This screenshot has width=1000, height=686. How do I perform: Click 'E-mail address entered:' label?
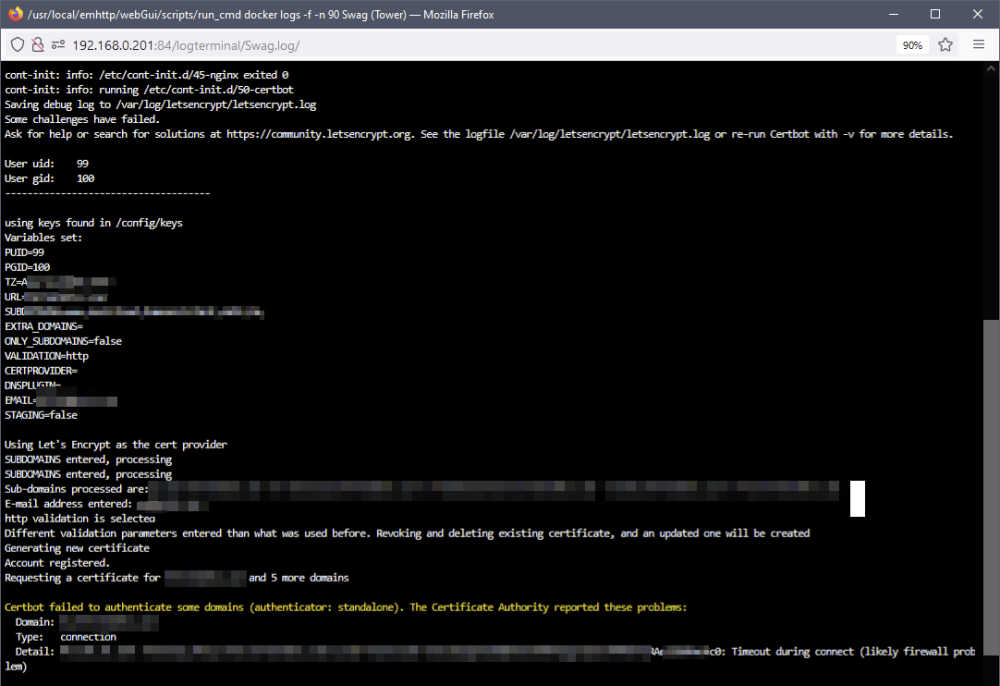pos(68,504)
